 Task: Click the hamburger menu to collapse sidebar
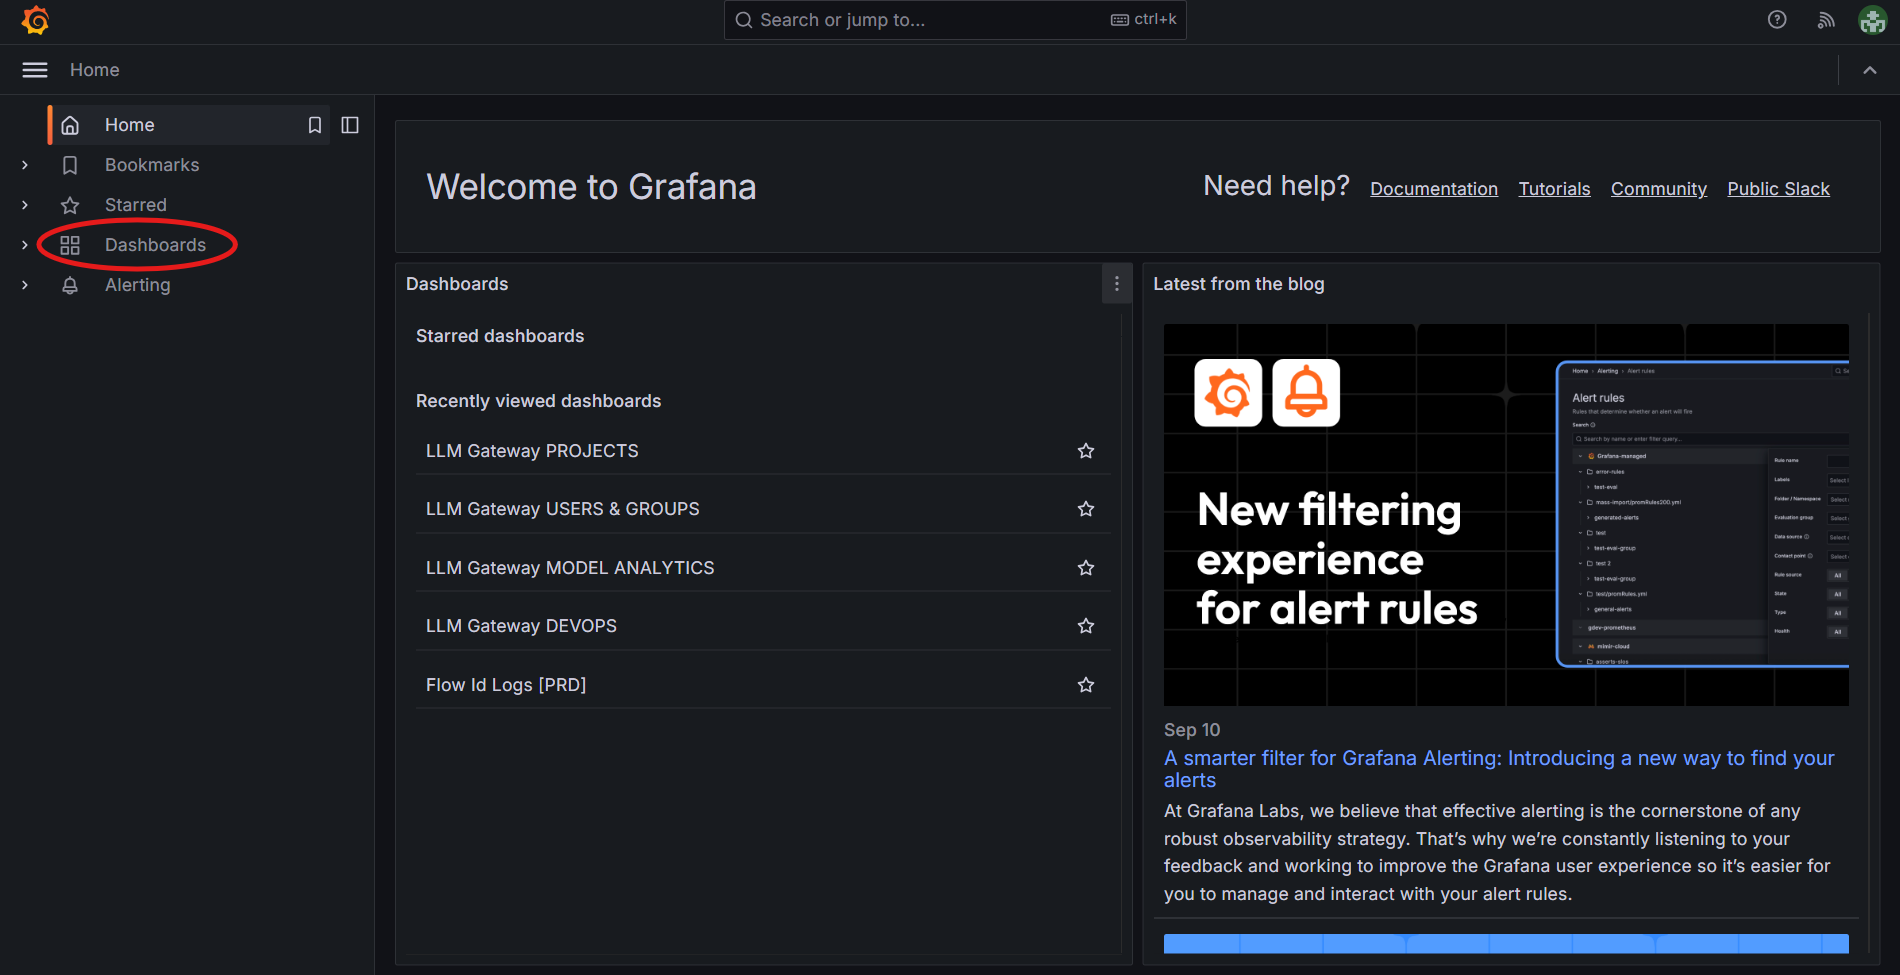(x=34, y=70)
